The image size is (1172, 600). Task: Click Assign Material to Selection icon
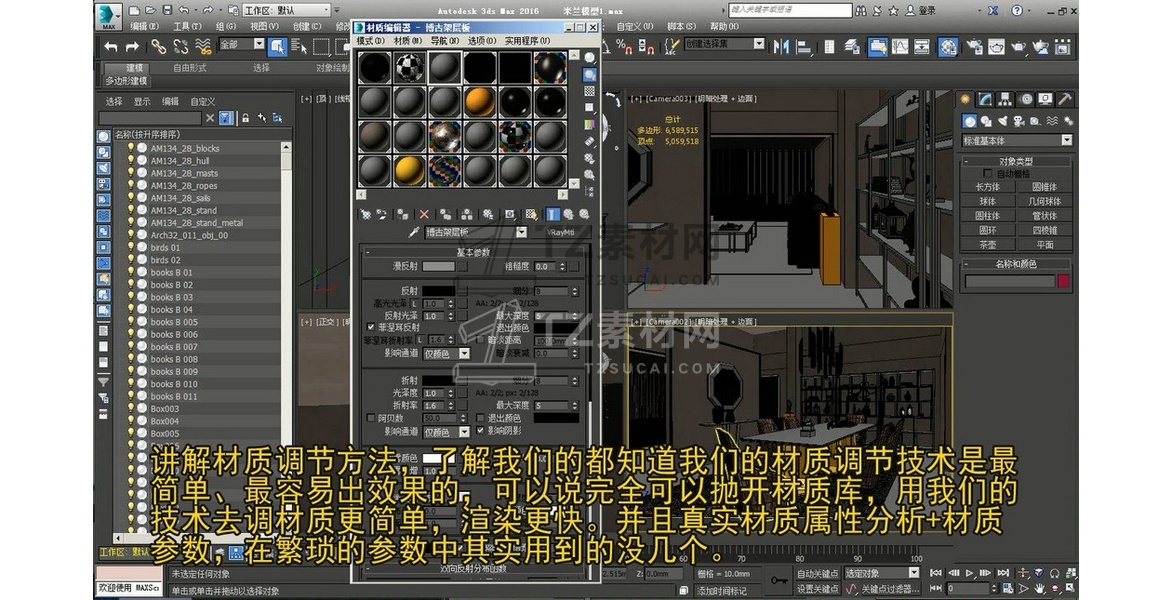pos(402,214)
